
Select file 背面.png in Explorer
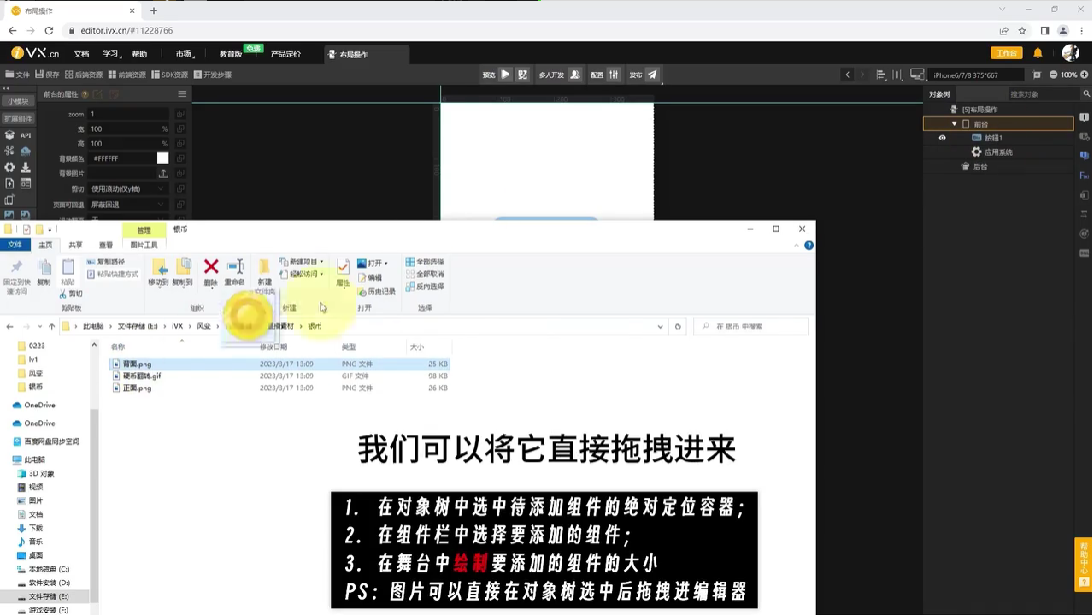[x=137, y=364]
